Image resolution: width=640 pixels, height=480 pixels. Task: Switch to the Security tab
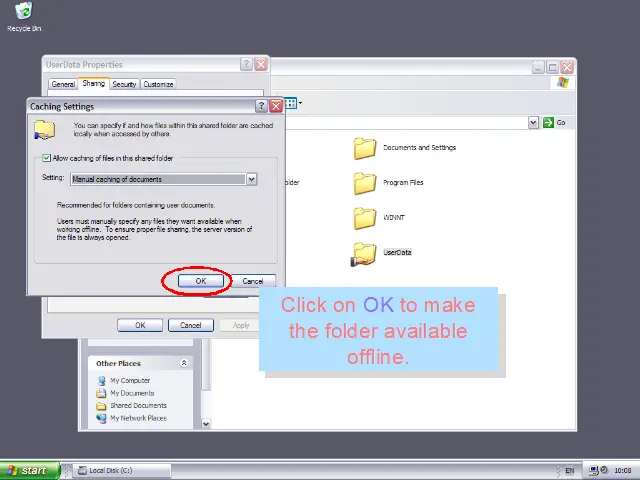[124, 84]
